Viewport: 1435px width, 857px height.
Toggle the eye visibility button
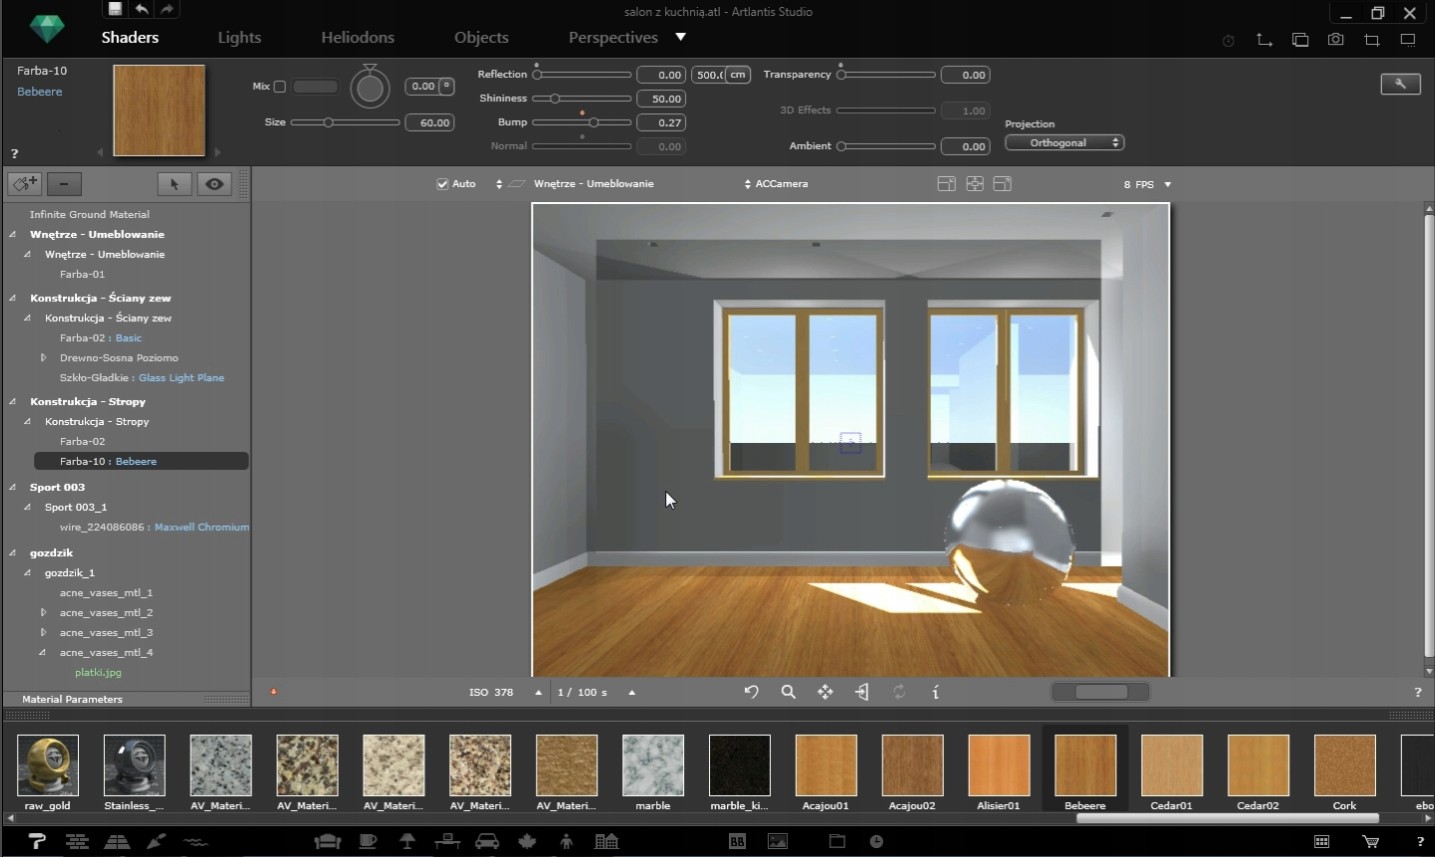click(214, 184)
